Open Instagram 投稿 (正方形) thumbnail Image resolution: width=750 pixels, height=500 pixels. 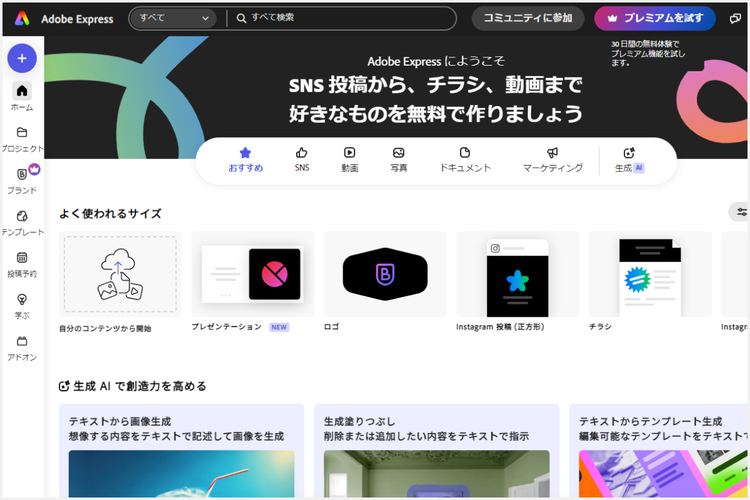point(518,274)
